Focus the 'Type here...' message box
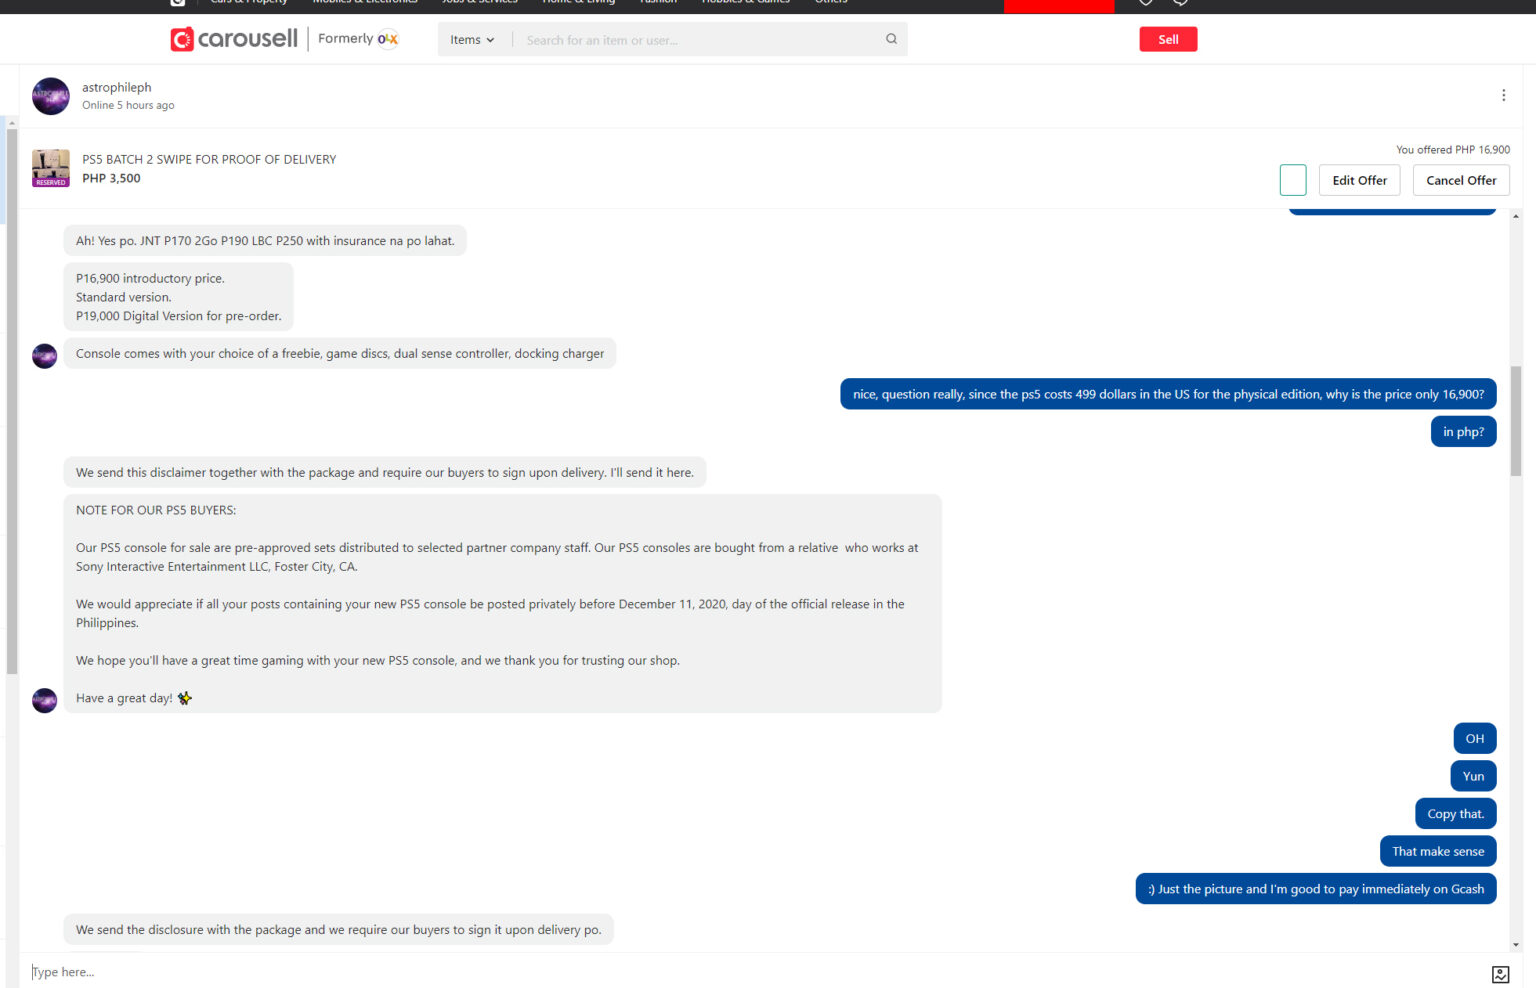1536x988 pixels. click(x=750, y=972)
